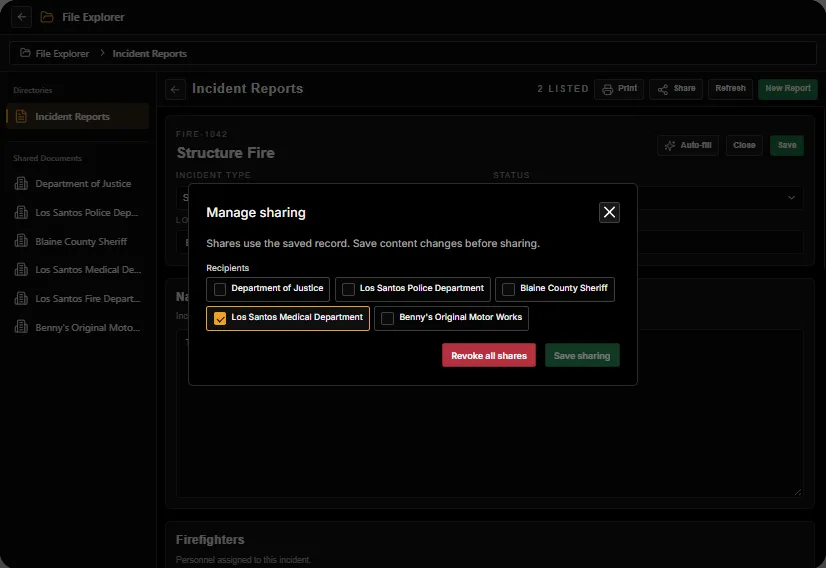Click the share network icon

(x=663, y=90)
